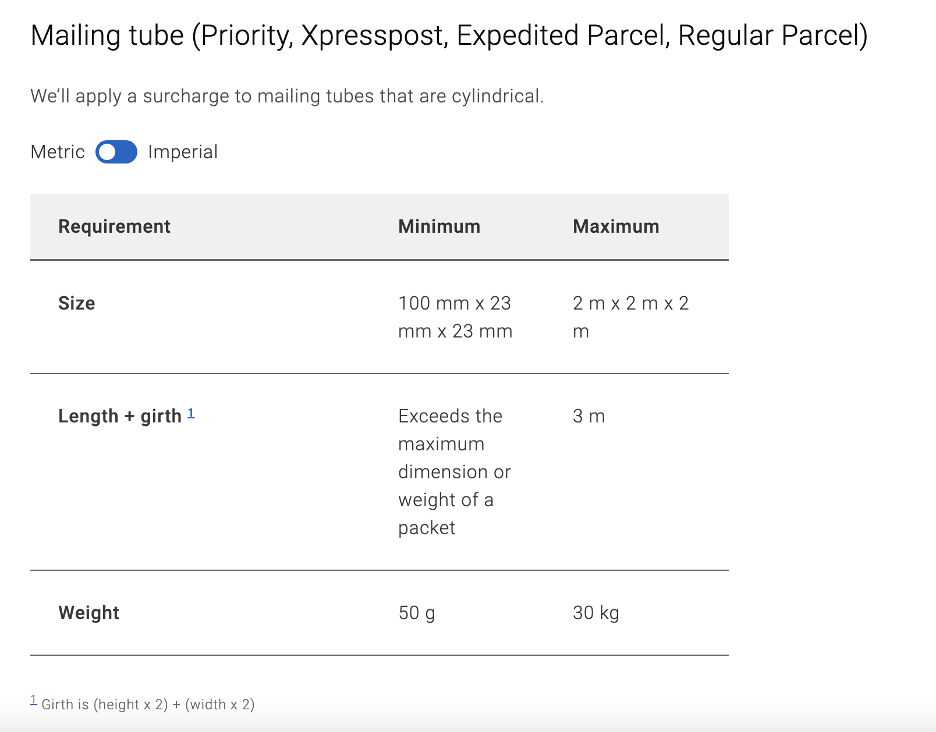This screenshot has height=732, width=936.
Task: Select the Weight row label
Action: [89, 613]
